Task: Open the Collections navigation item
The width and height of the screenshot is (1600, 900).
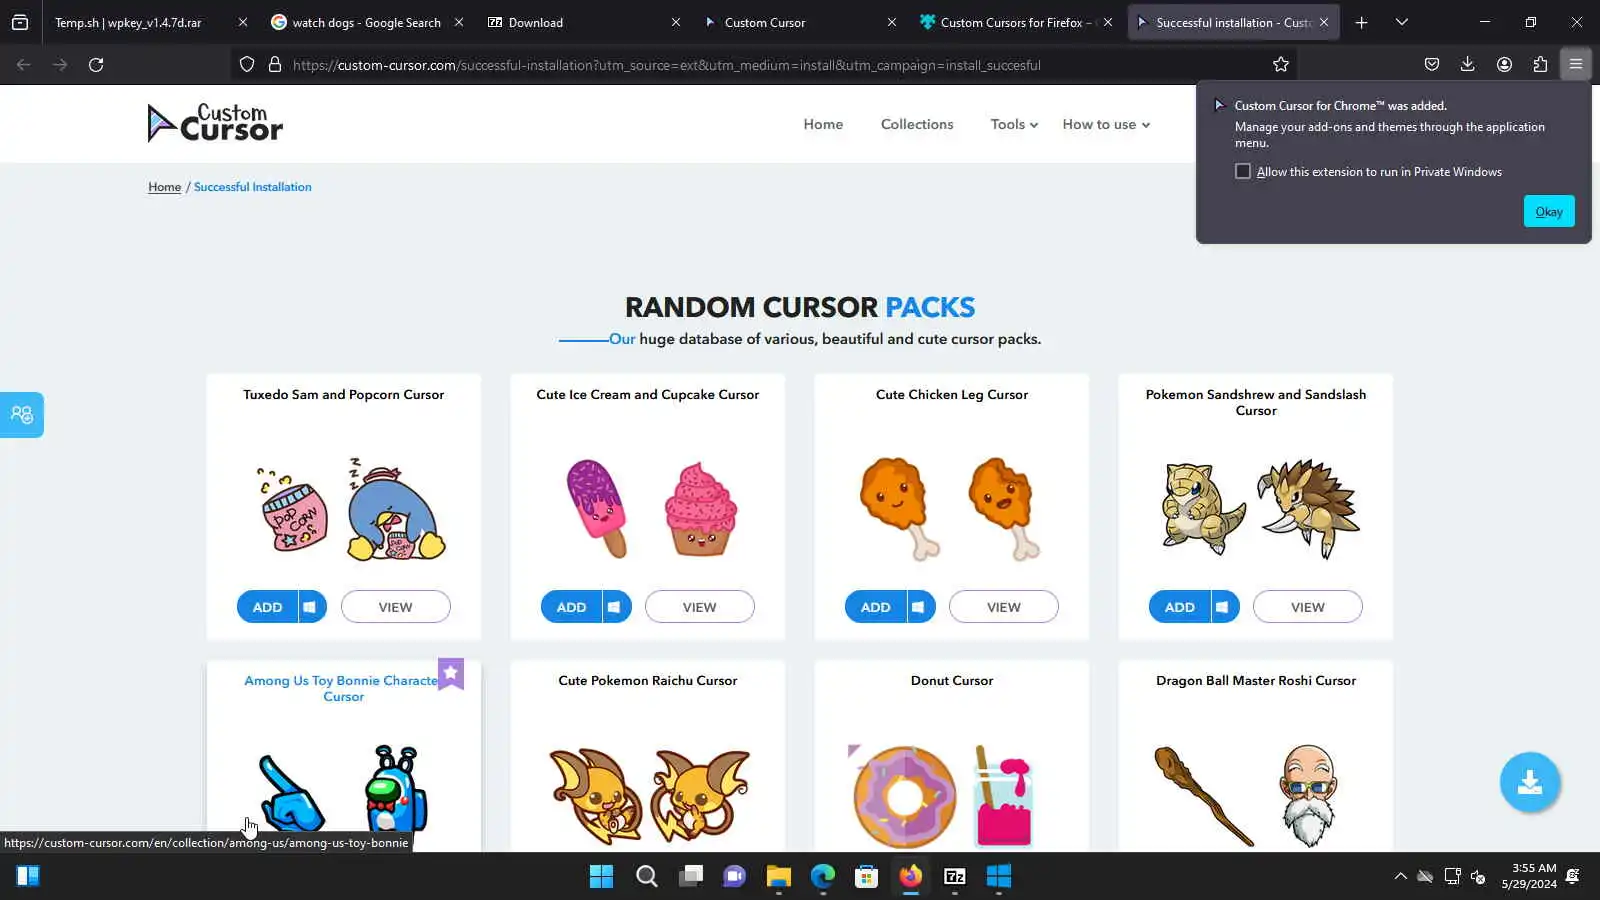Action: click(917, 124)
